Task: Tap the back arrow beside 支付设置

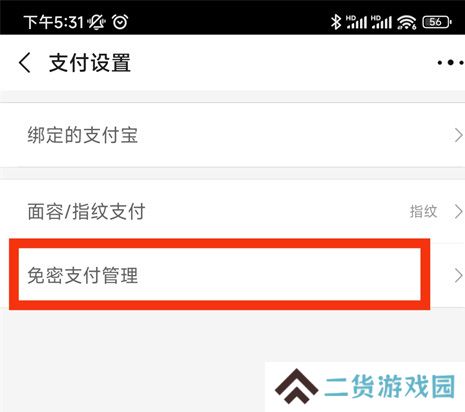Action: [25, 62]
